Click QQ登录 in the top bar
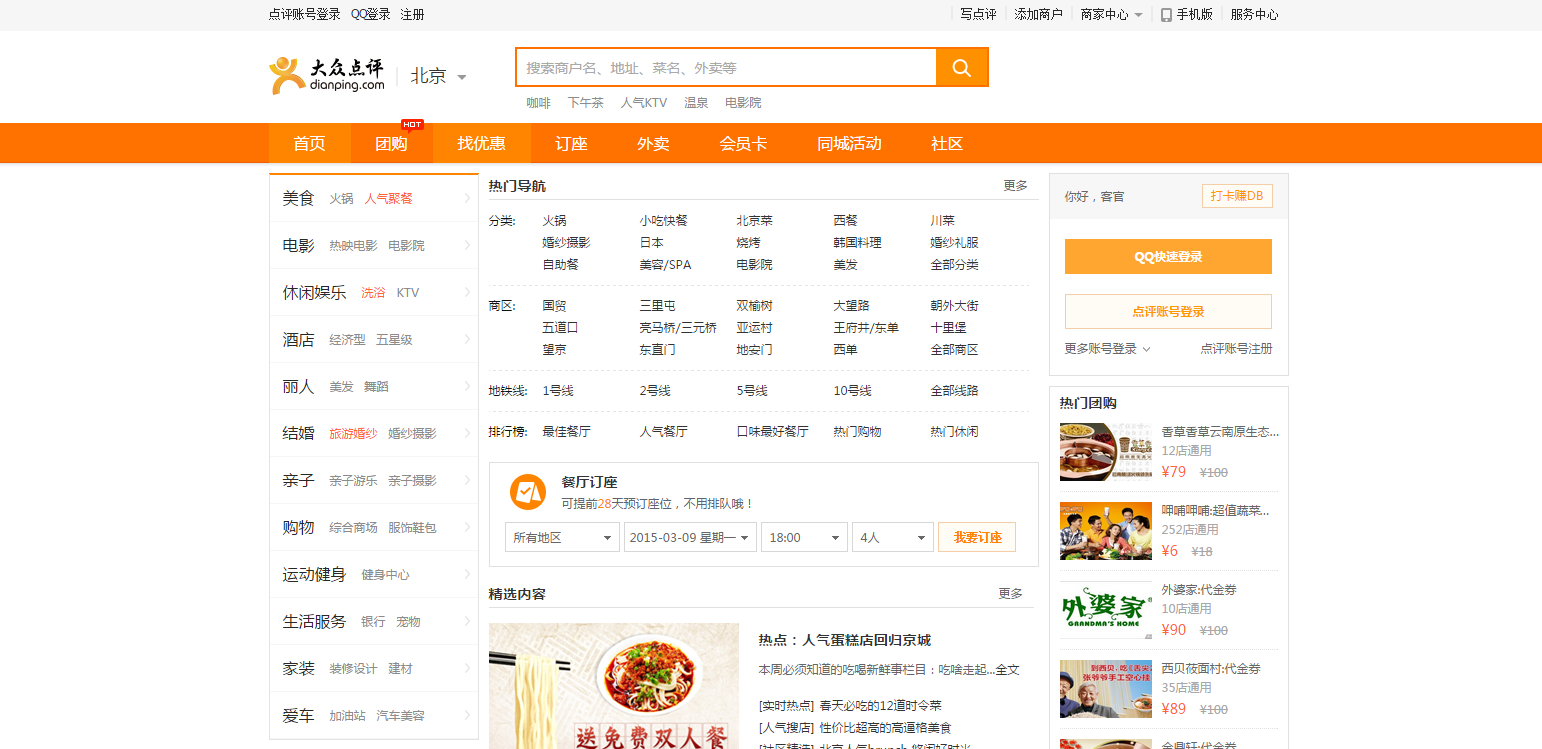This screenshot has height=749, width=1542. click(371, 15)
